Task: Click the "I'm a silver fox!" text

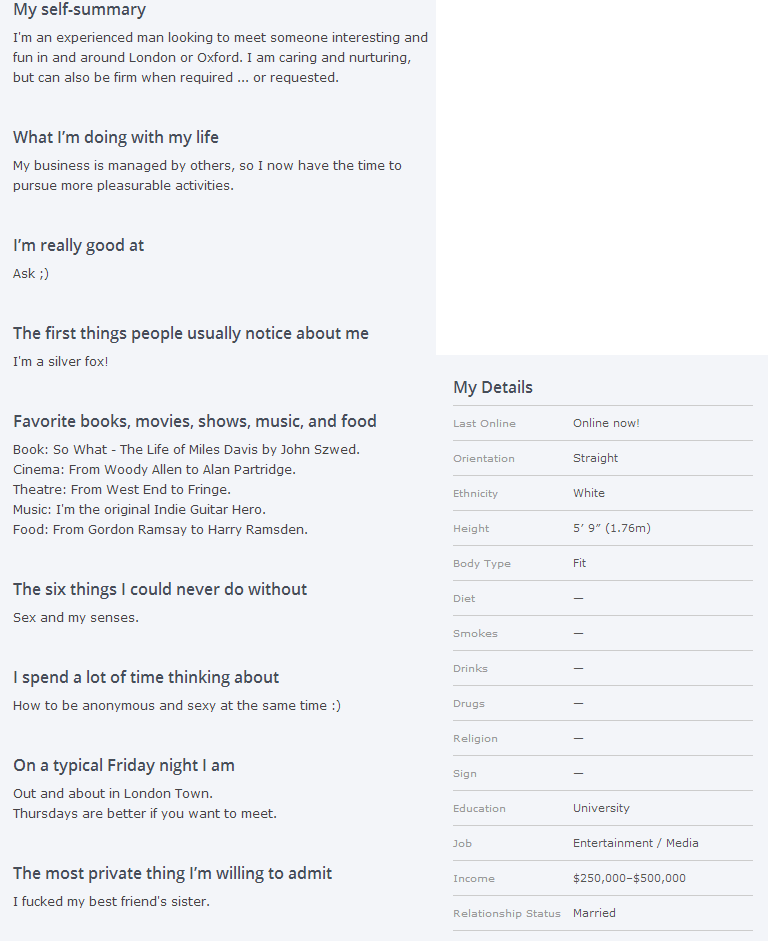Action: pyautogui.click(x=61, y=362)
